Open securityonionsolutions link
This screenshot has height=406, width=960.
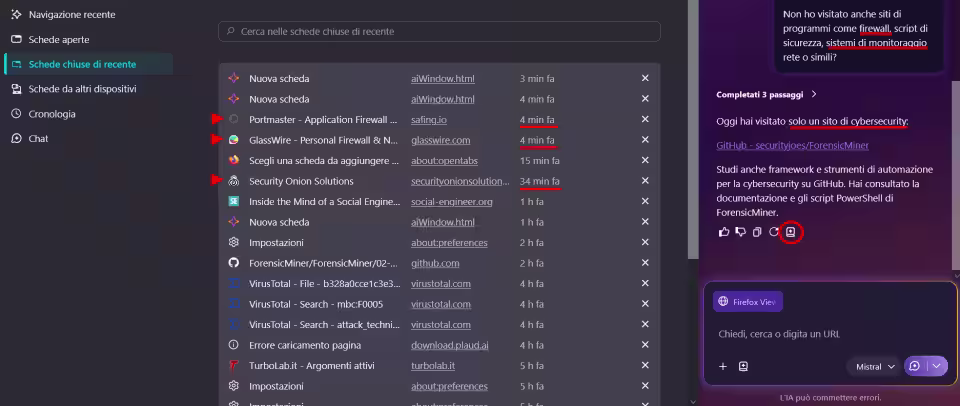pos(460,181)
